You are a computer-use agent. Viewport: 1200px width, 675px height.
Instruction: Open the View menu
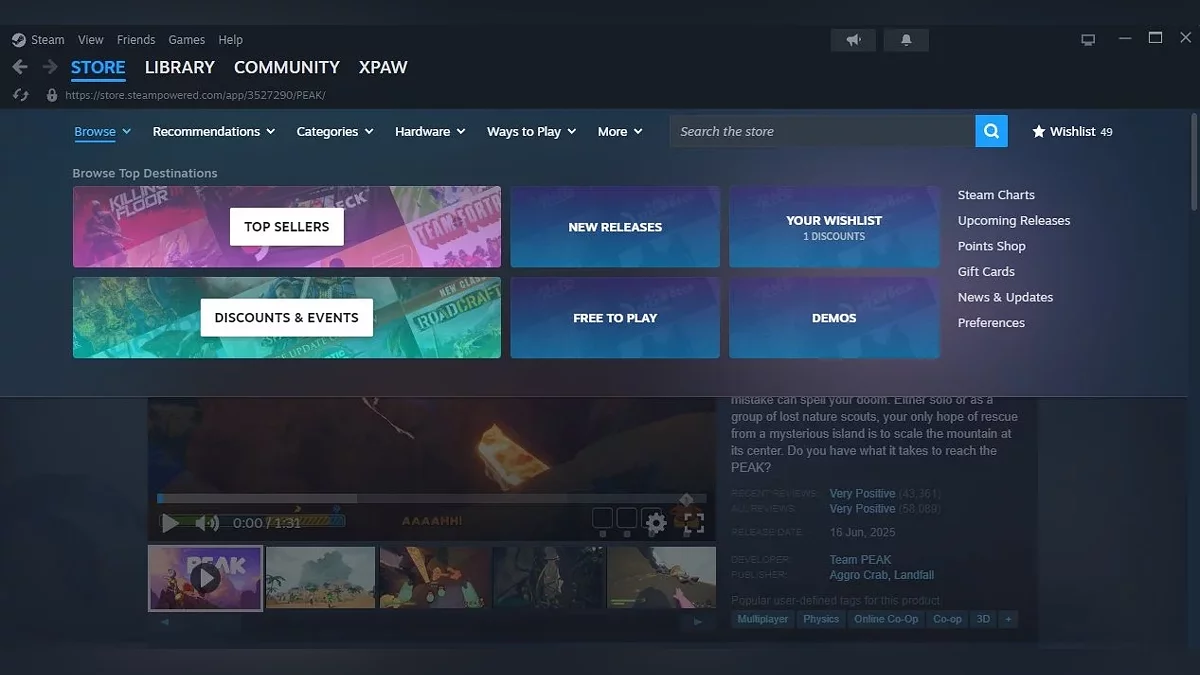91,40
